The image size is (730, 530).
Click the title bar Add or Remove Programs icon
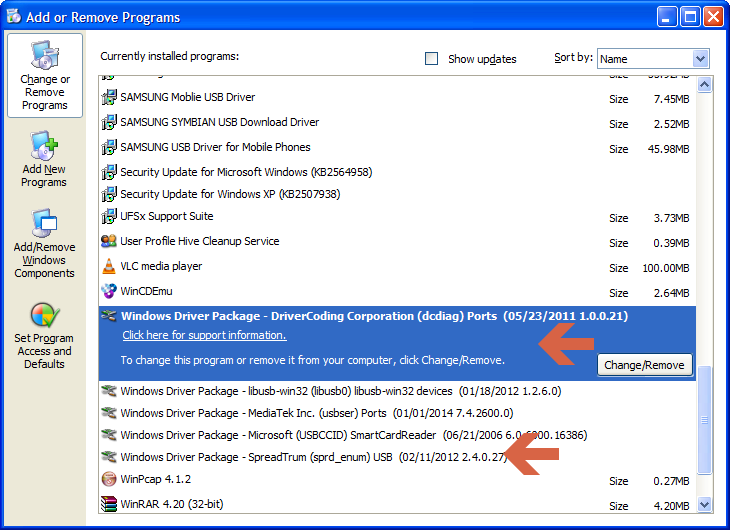pos(14,16)
